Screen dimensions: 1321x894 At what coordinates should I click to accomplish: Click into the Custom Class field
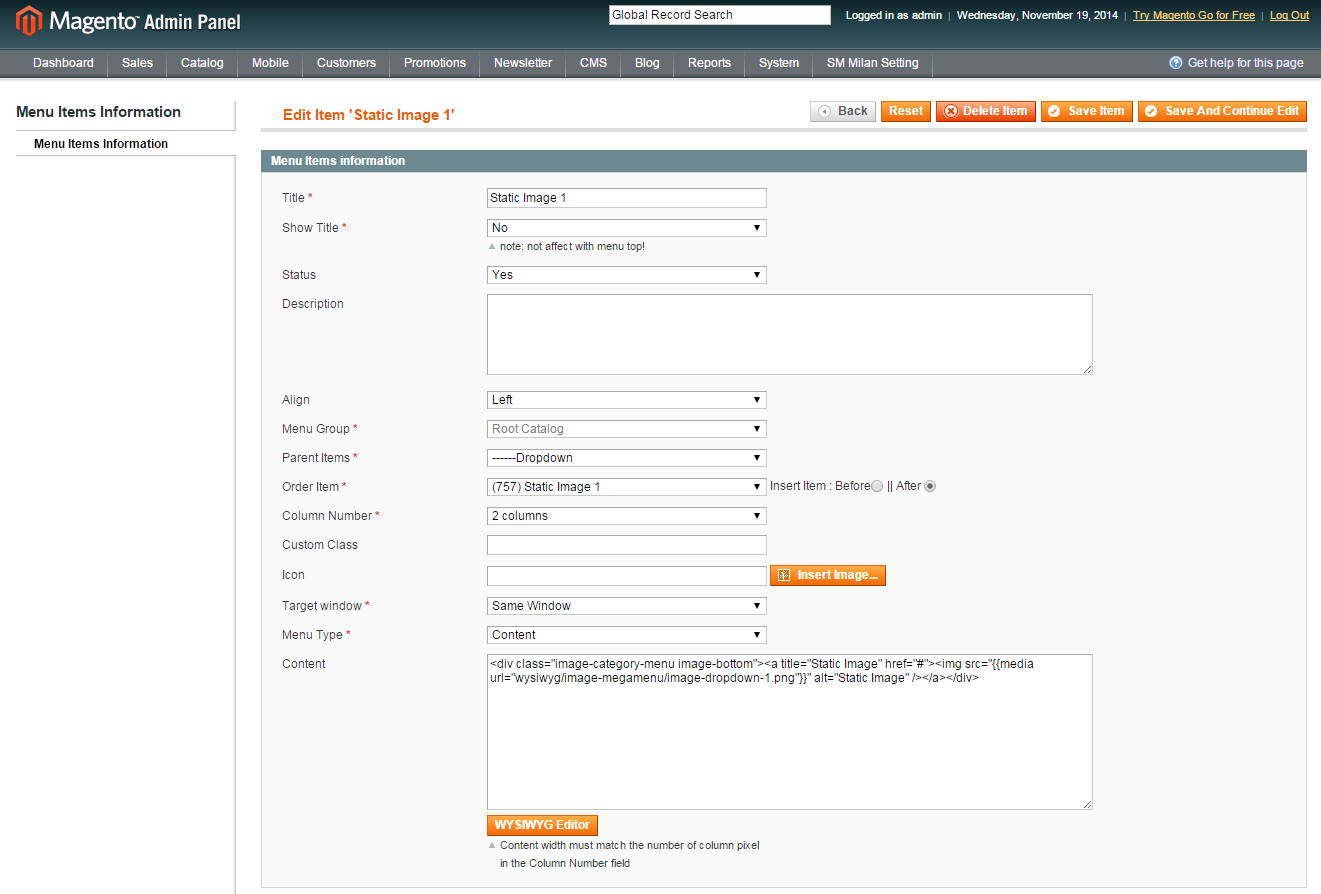(627, 545)
